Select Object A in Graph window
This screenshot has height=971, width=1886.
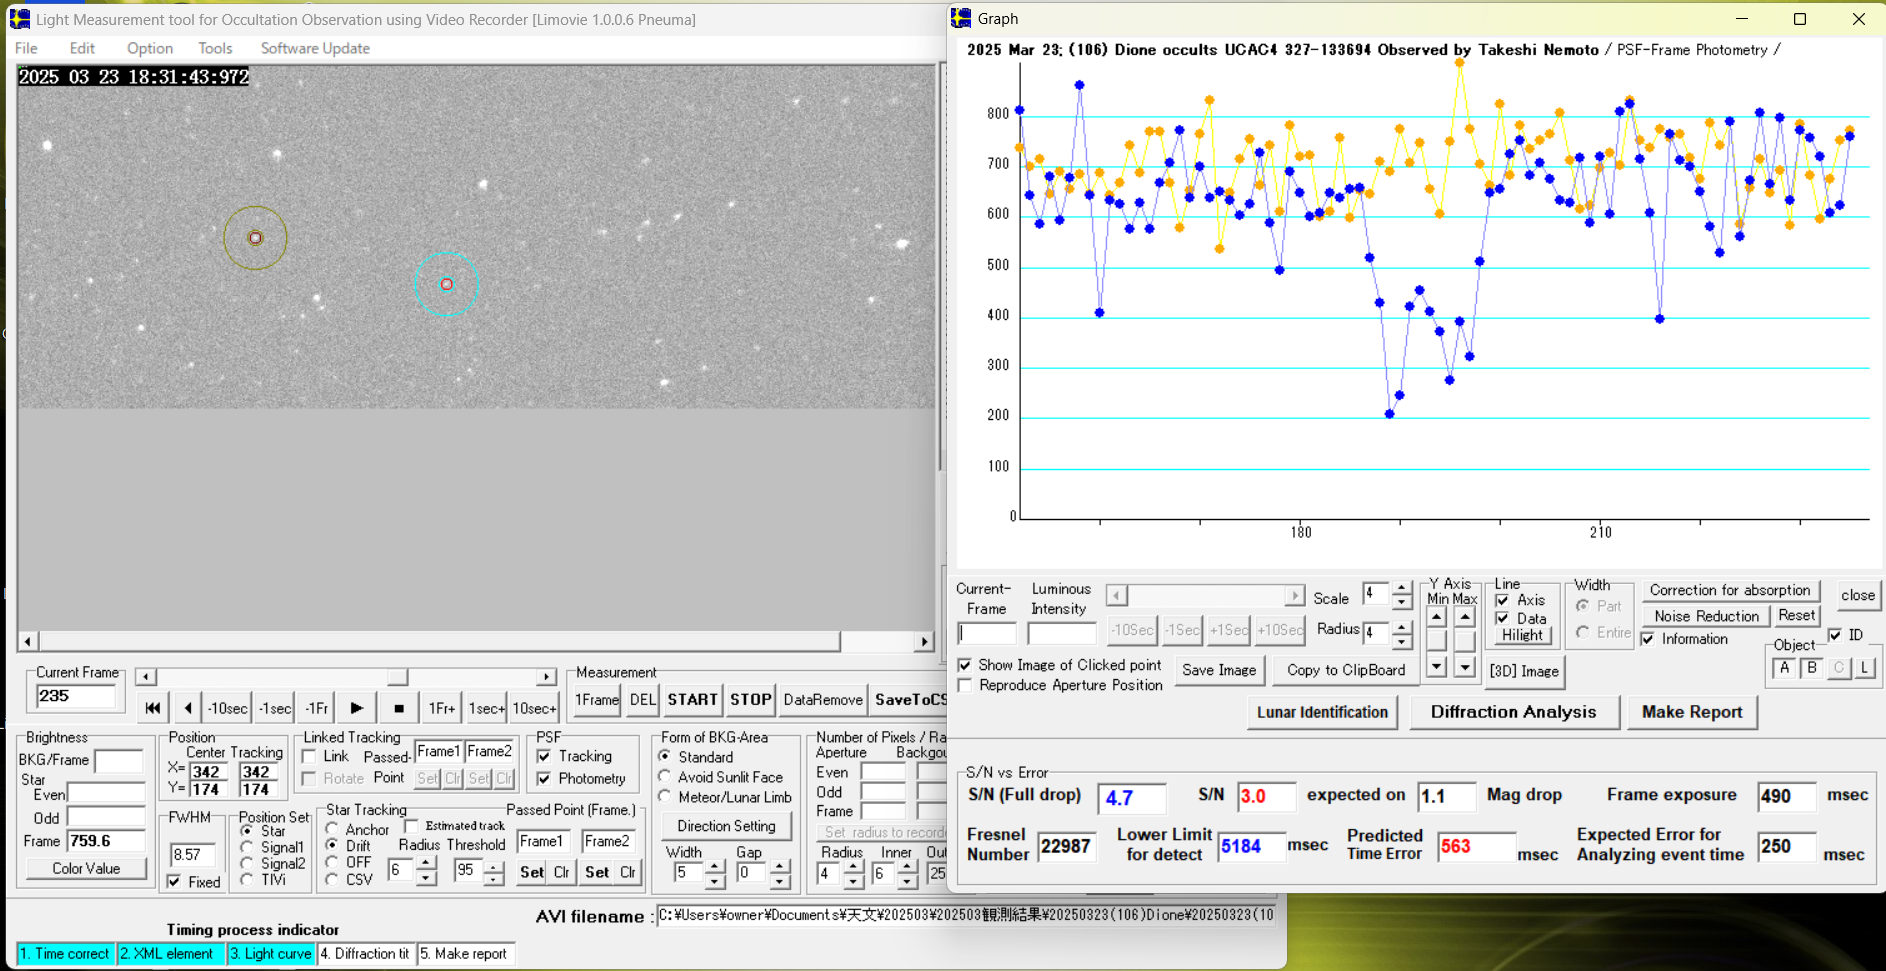(1784, 668)
